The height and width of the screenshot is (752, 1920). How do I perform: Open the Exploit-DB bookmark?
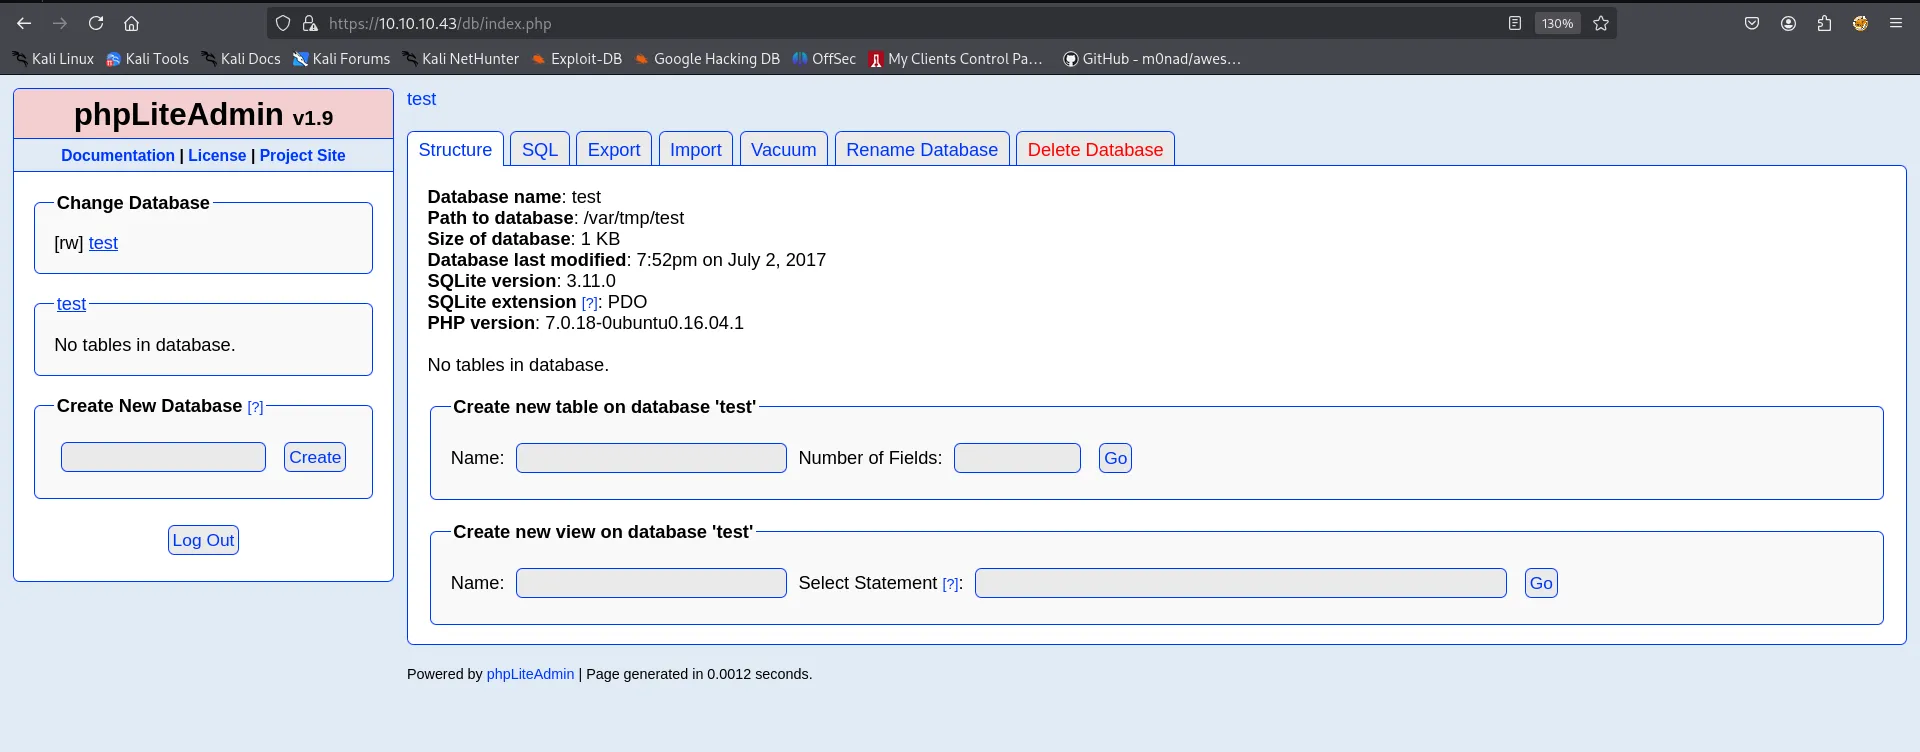576,59
